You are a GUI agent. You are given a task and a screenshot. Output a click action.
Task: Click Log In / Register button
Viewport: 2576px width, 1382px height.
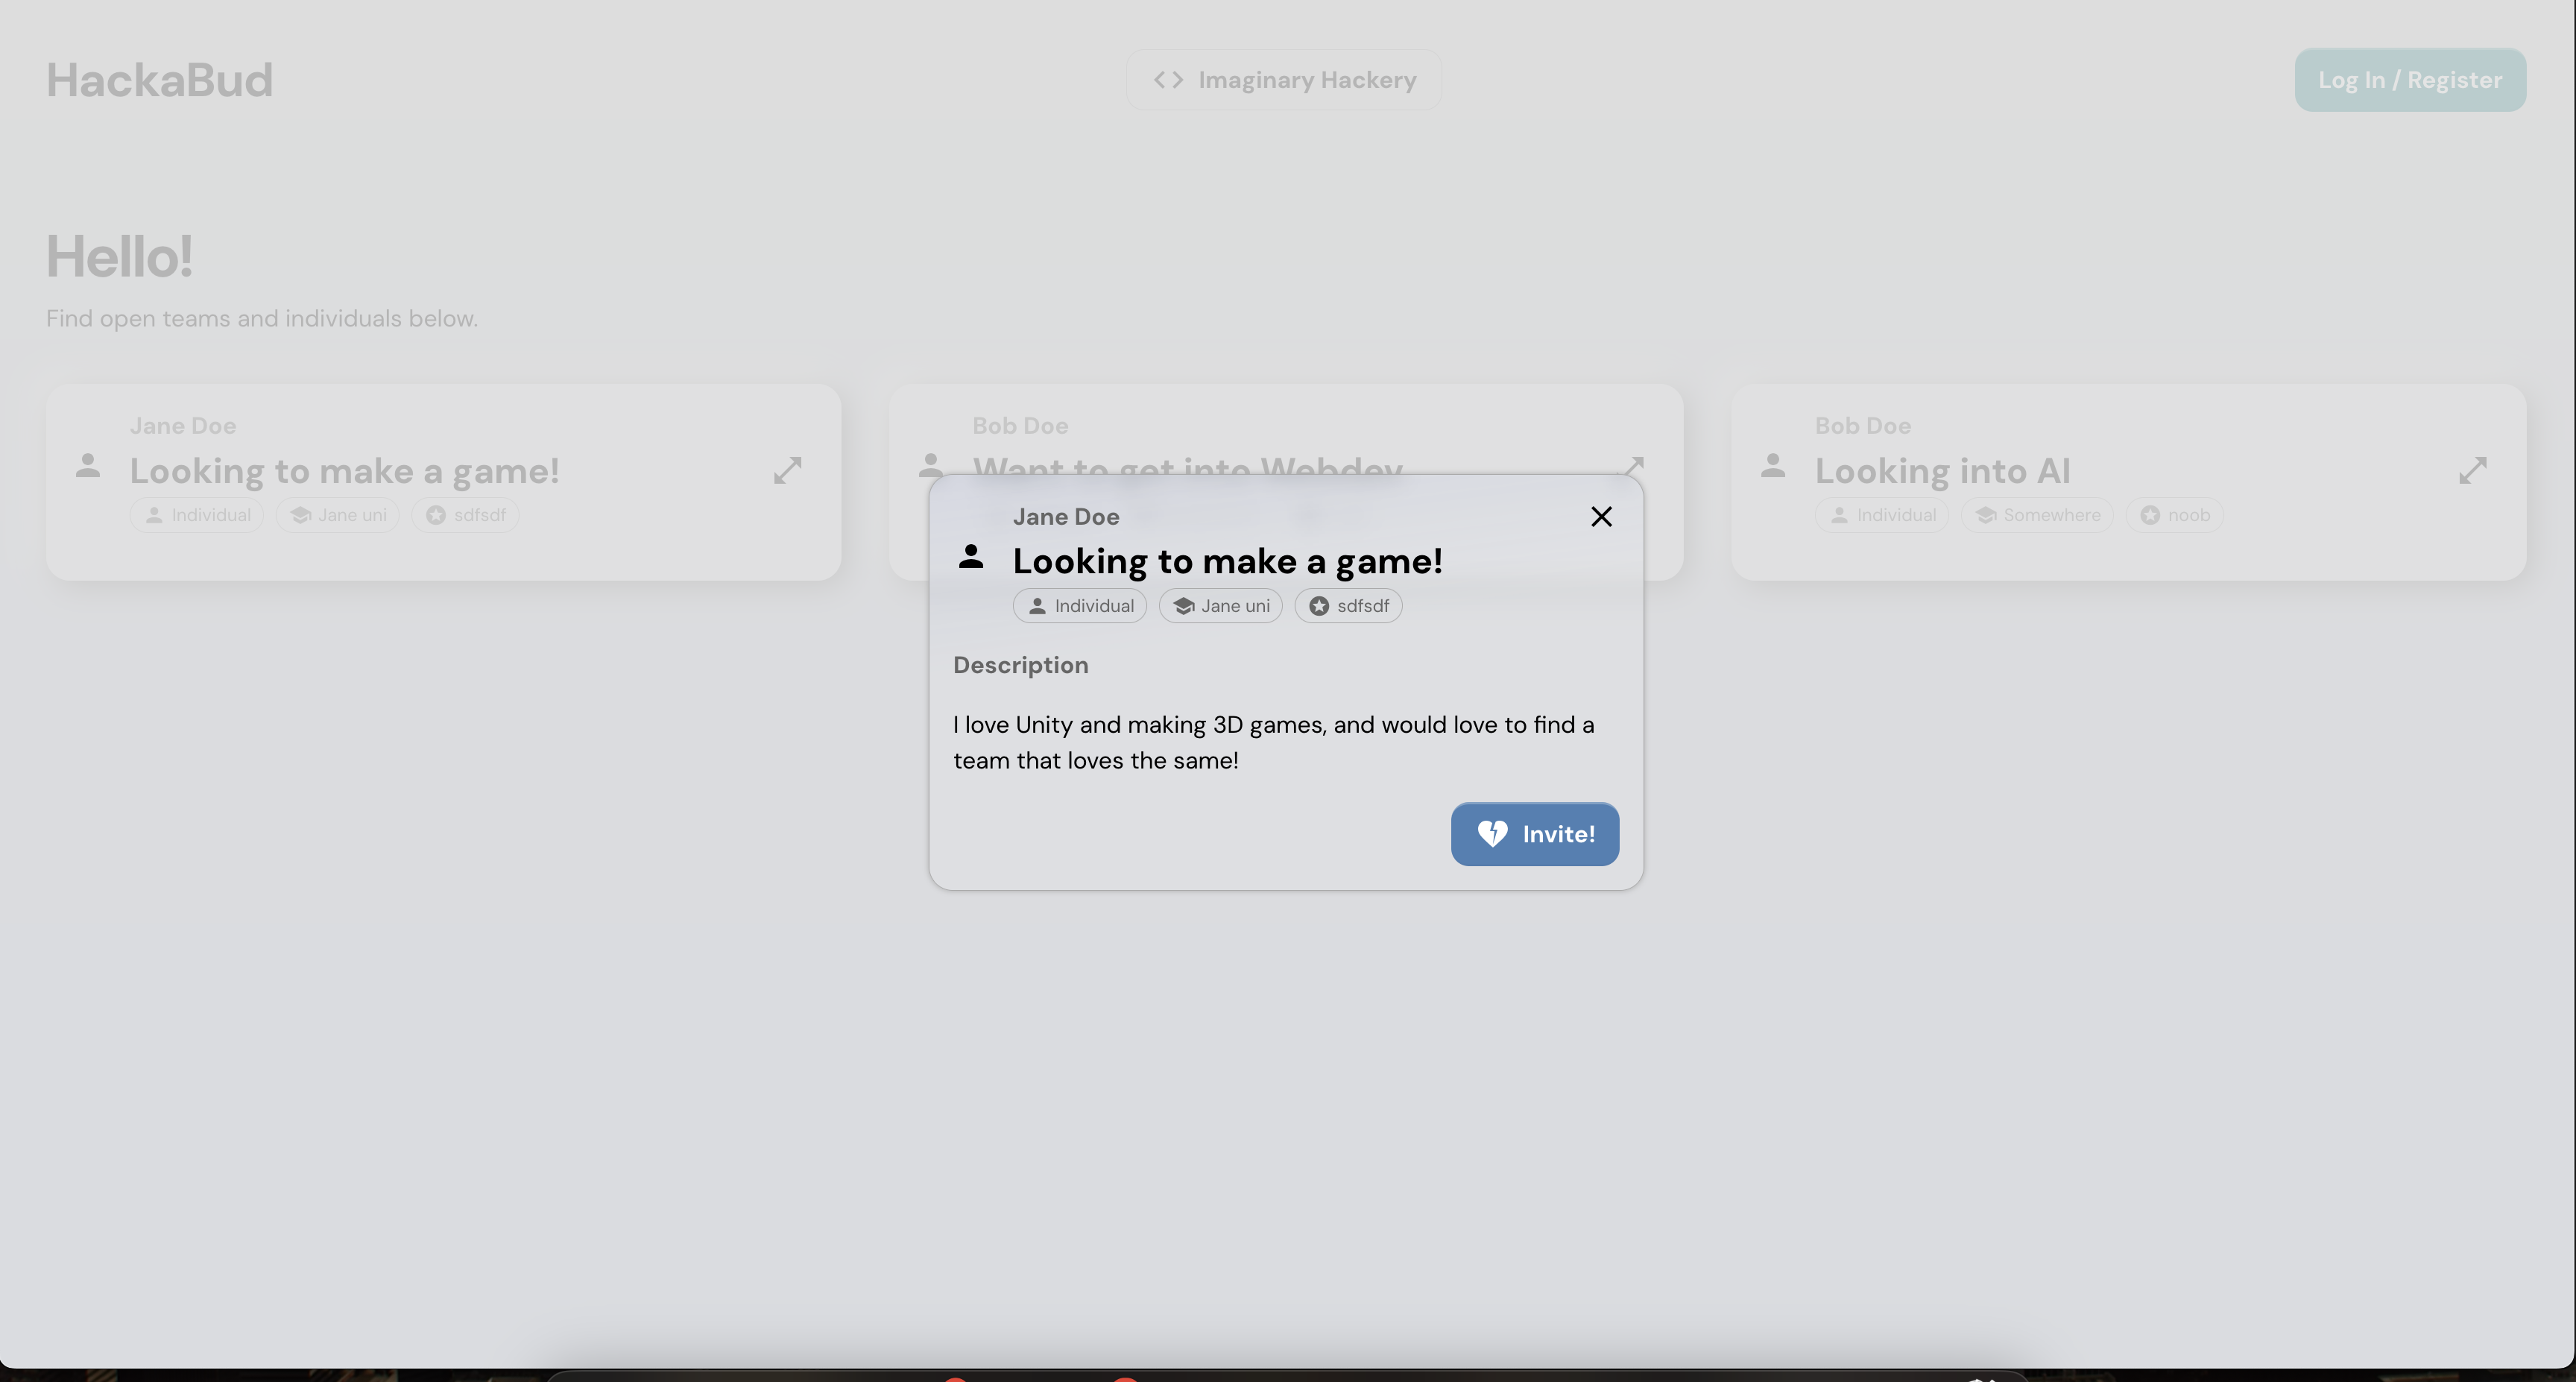[x=2409, y=80]
